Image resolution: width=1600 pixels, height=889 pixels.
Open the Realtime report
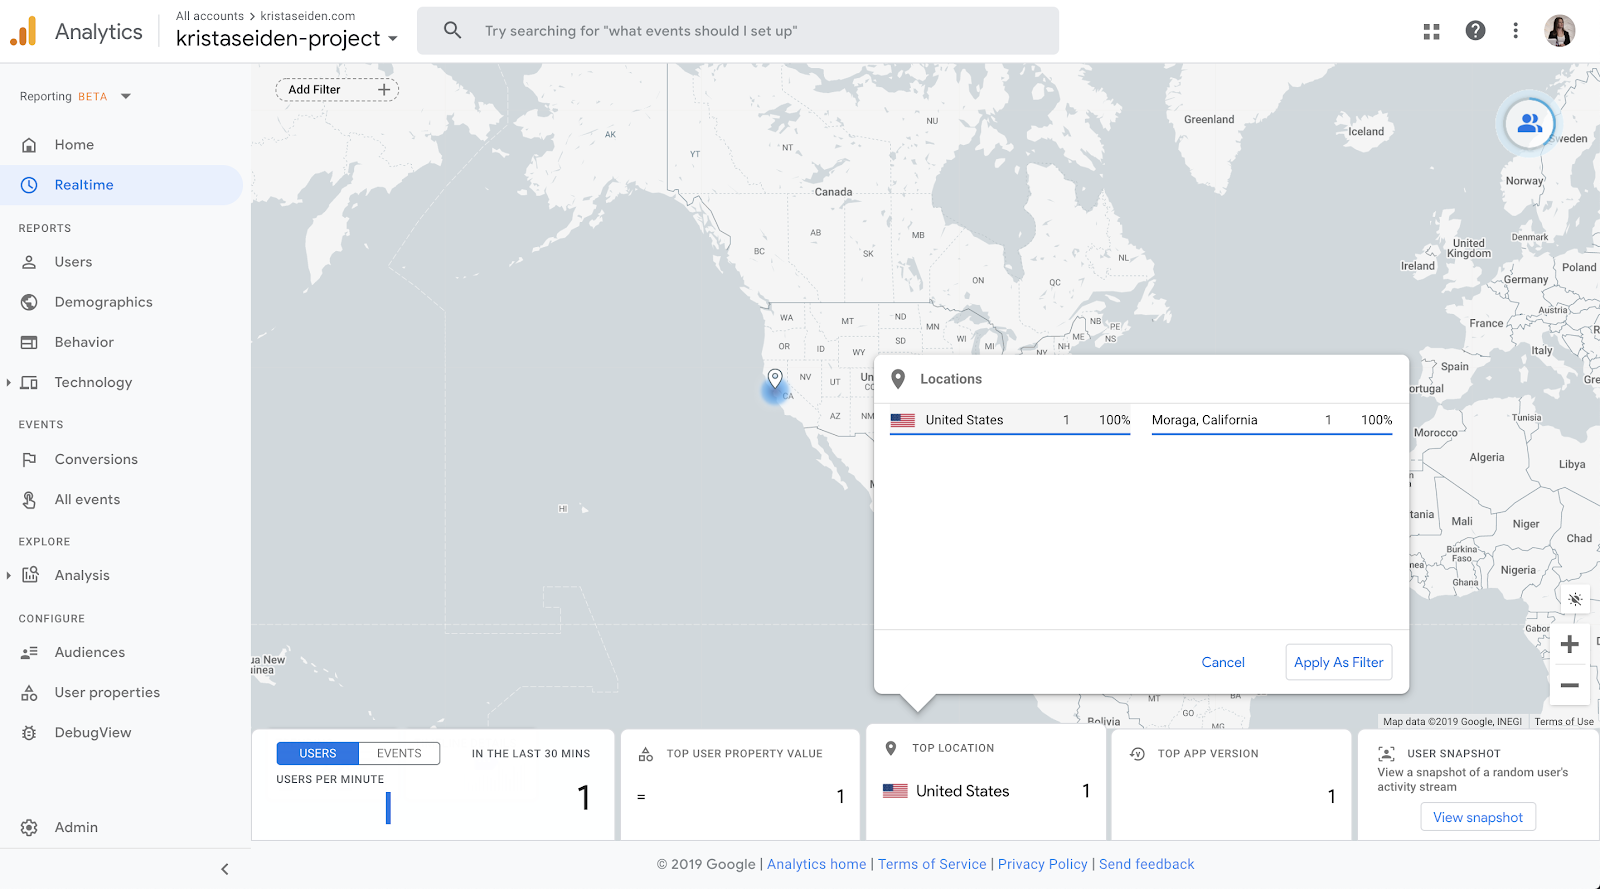coord(84,185)
